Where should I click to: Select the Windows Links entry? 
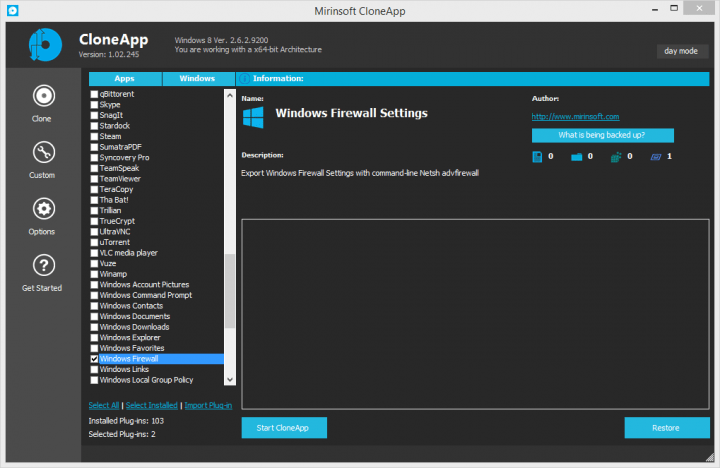124,369
